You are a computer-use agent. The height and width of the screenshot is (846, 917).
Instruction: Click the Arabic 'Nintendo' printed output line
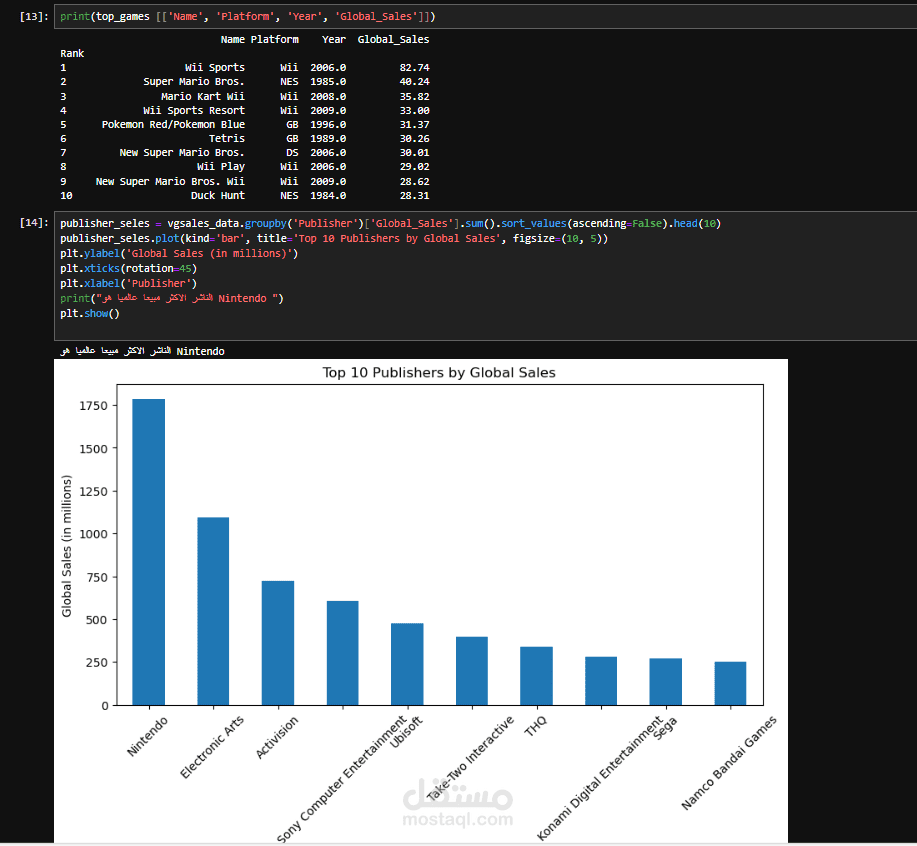point(142,351)
